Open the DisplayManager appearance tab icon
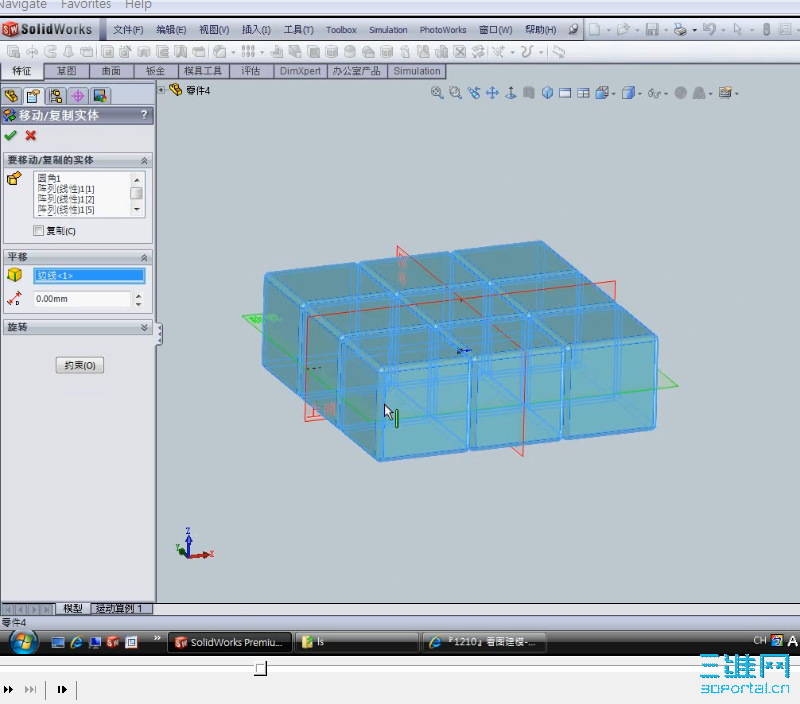This screenshot has width=800, height=704. [x=100, y=96]
